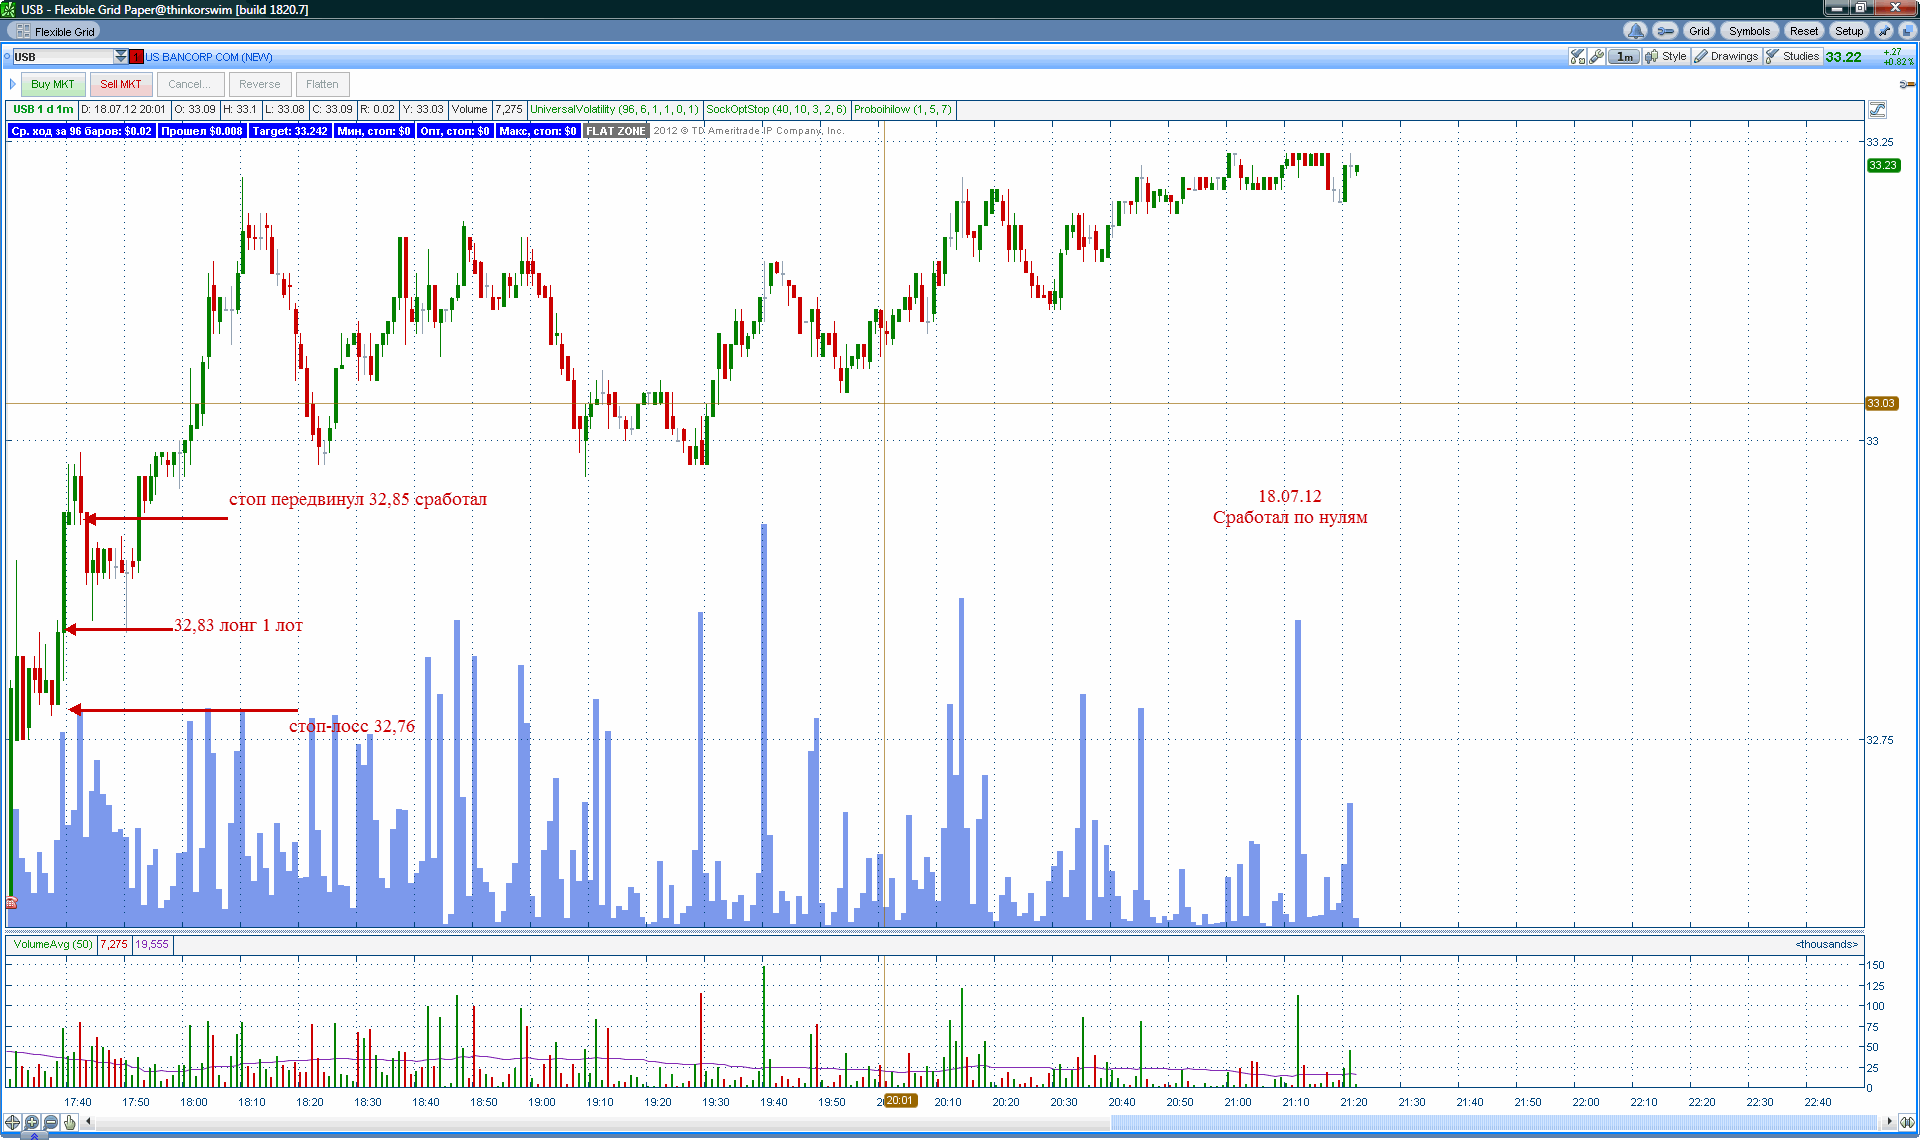The width and height of the screenshot is (1920, 1140).
Task: Click the Cancel... button
Action: 190,84
